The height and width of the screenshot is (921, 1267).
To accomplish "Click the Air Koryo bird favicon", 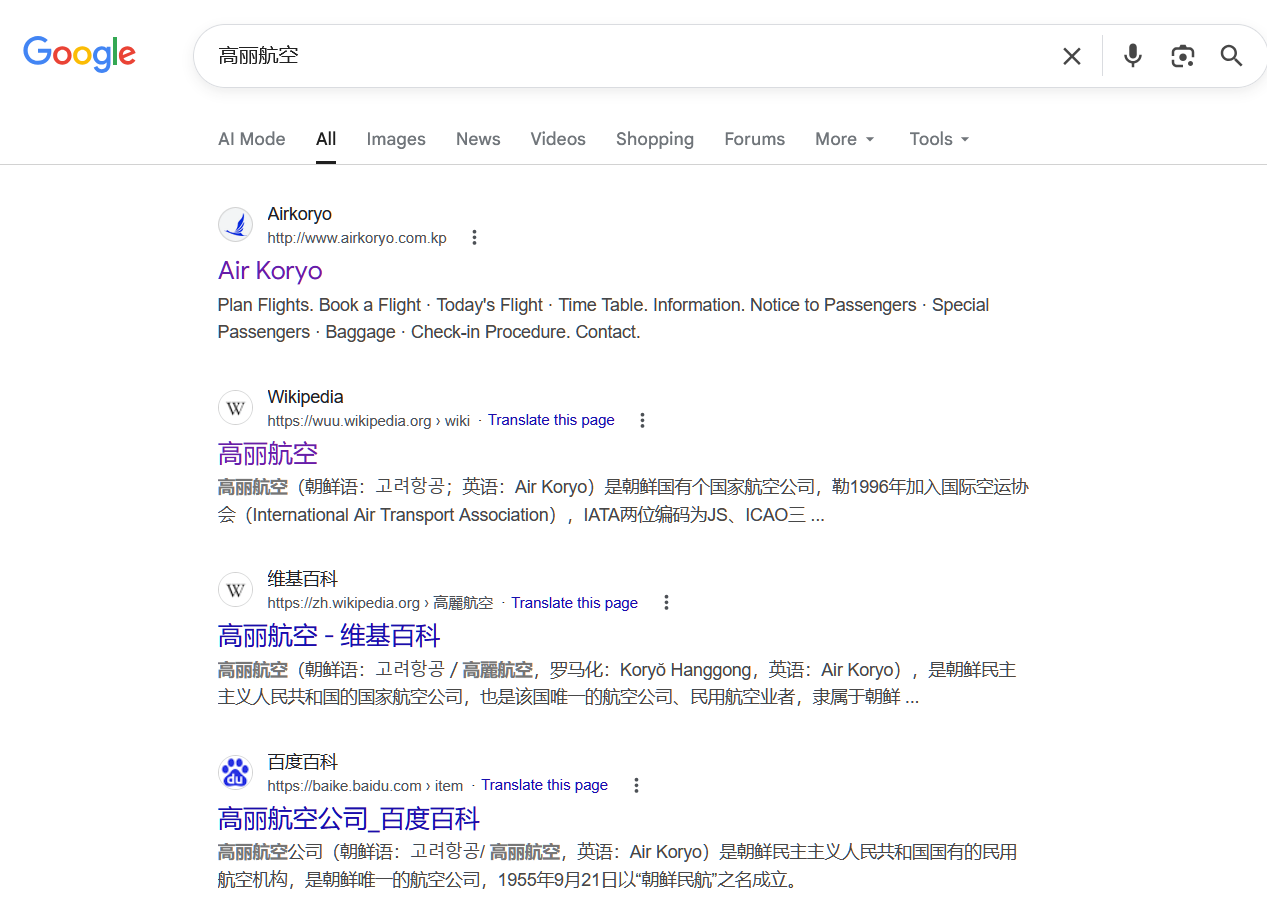I will click(x=236, y=225).
